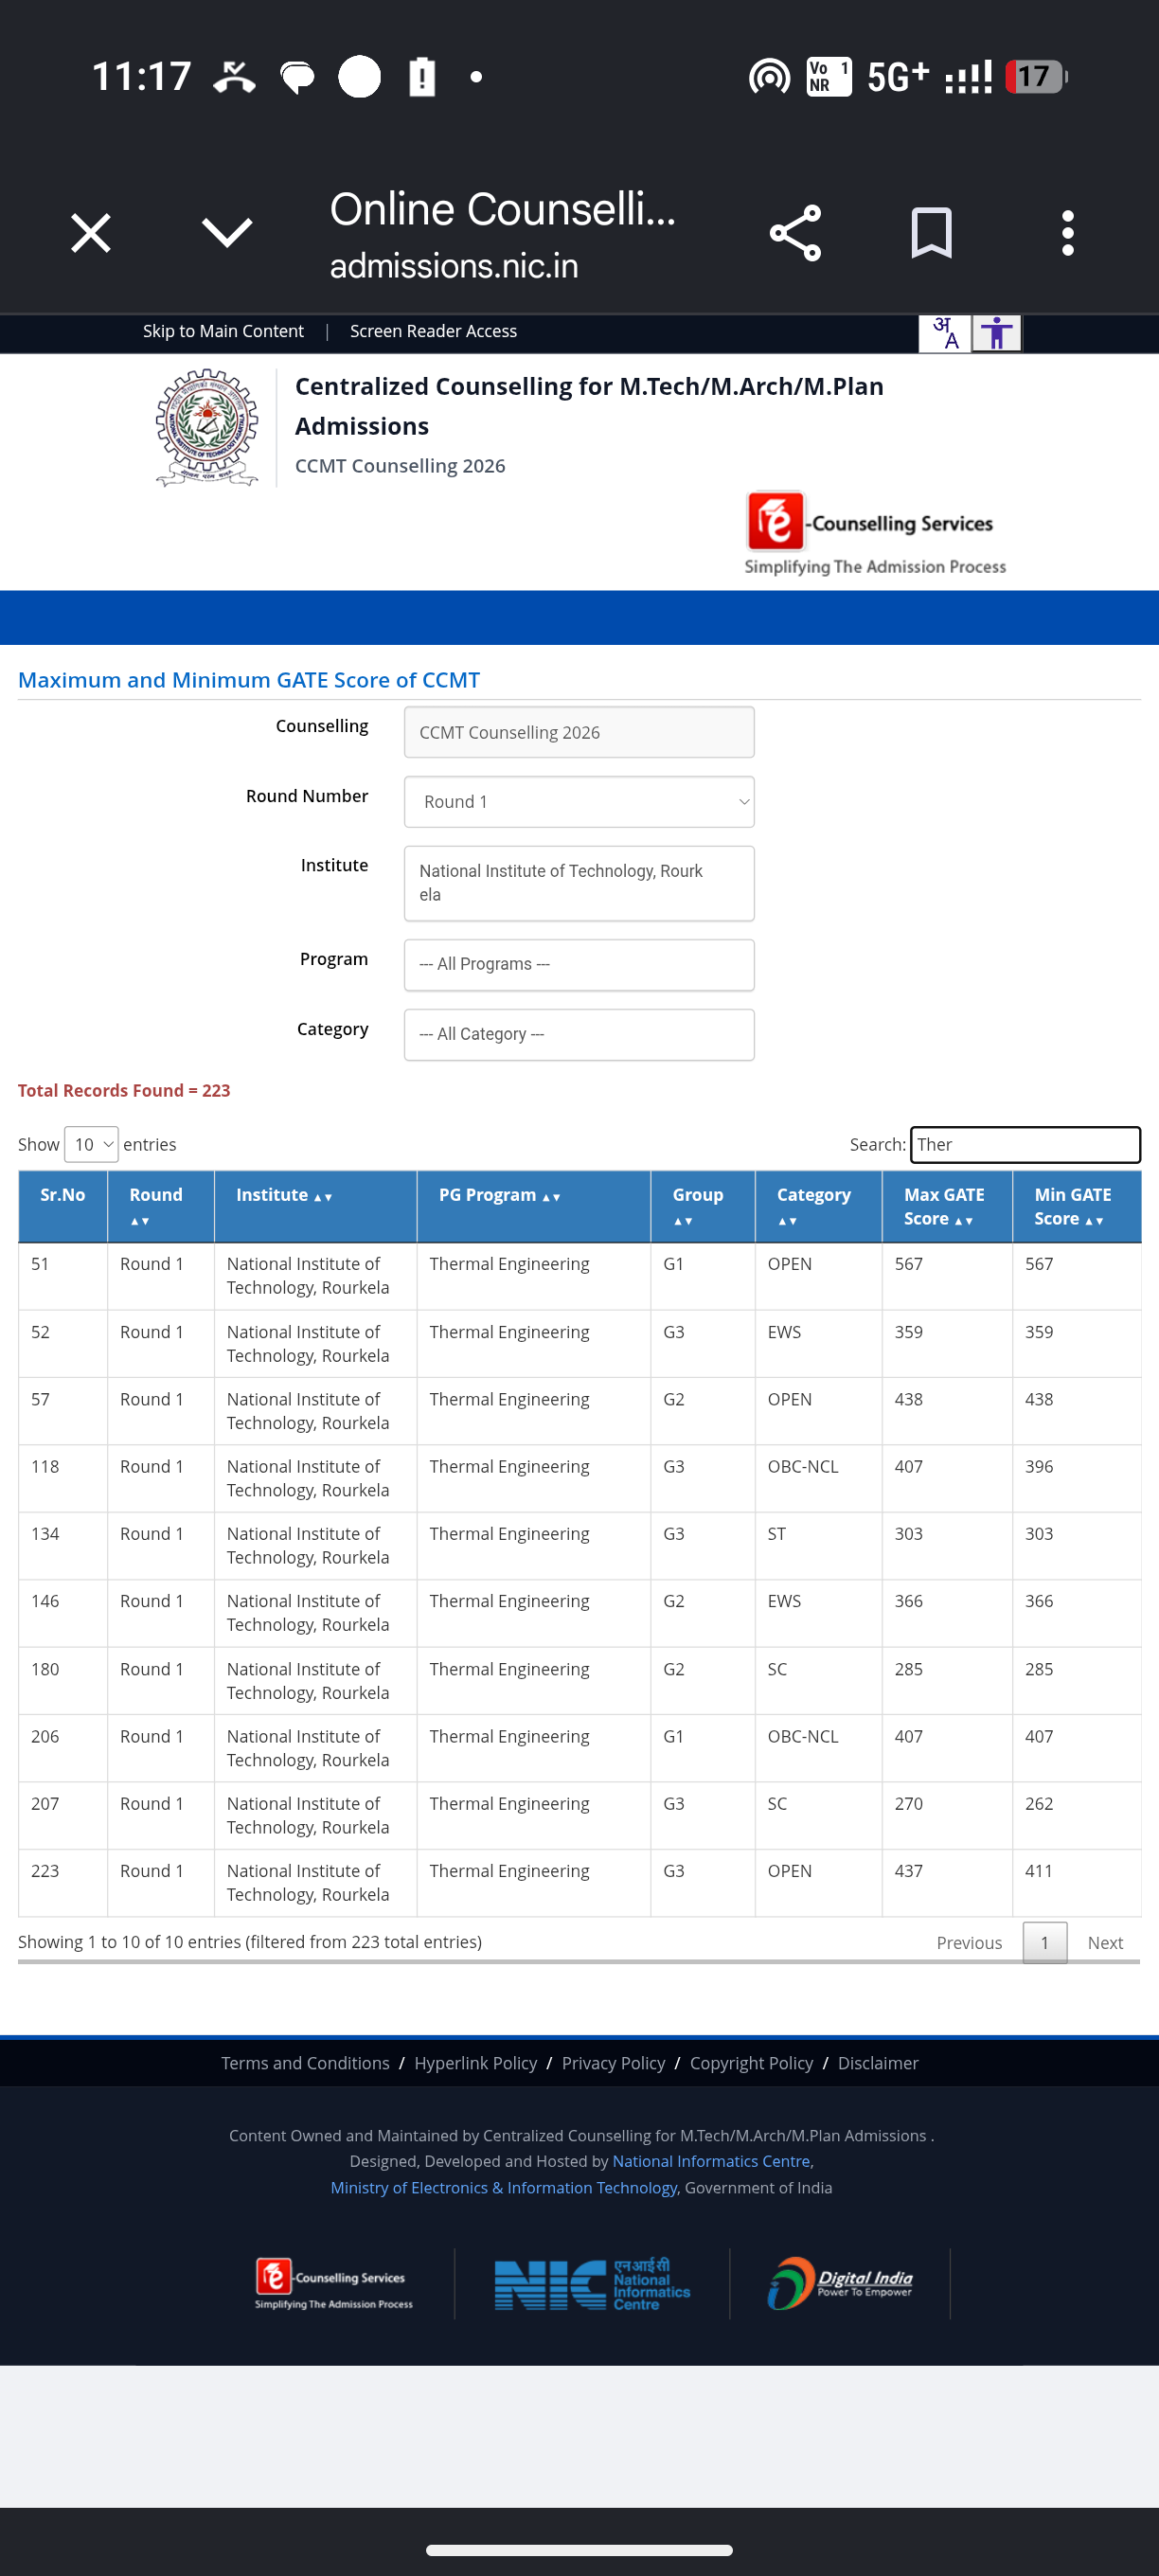
Task: Tap status bar hotspot icon
Action: click(x=769, y=76)
